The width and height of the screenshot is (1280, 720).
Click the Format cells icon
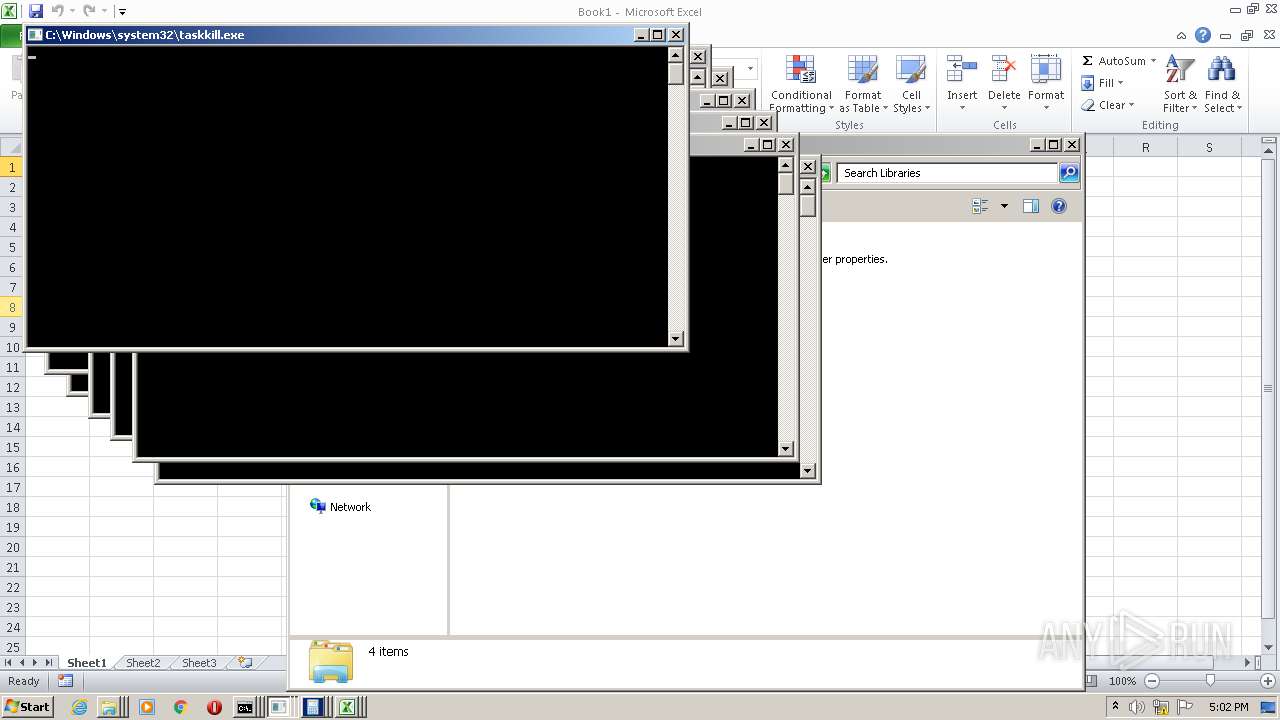coord(1046,69)
